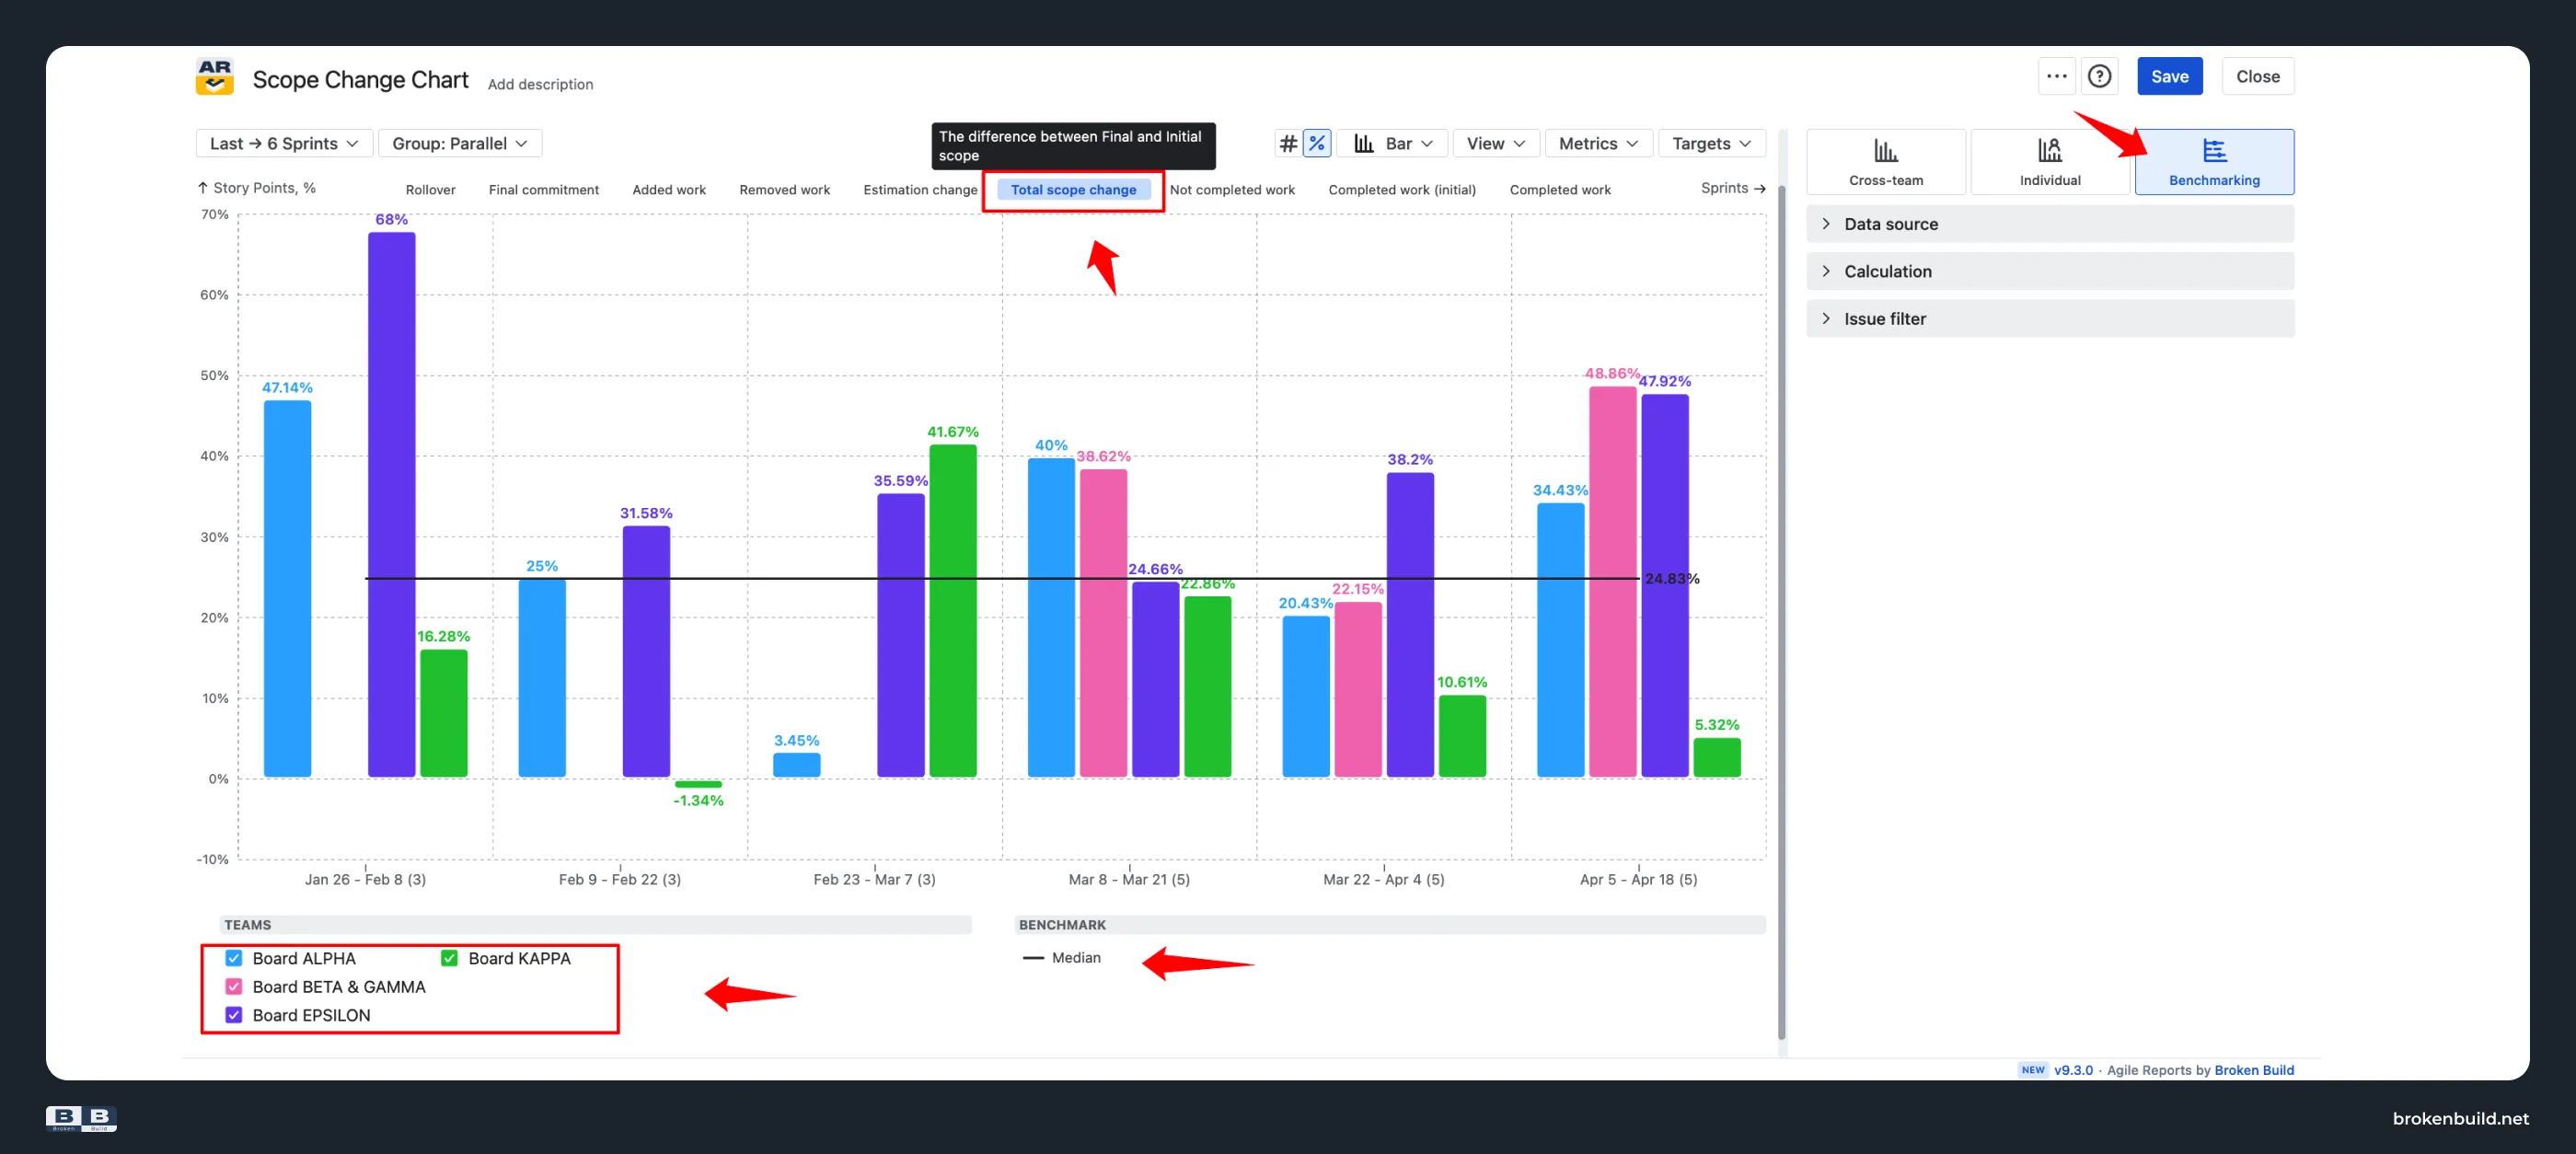Open the Group: Parallel dropdown
The width and height of the screenshot is (2576, 1154).
[459, 143]
